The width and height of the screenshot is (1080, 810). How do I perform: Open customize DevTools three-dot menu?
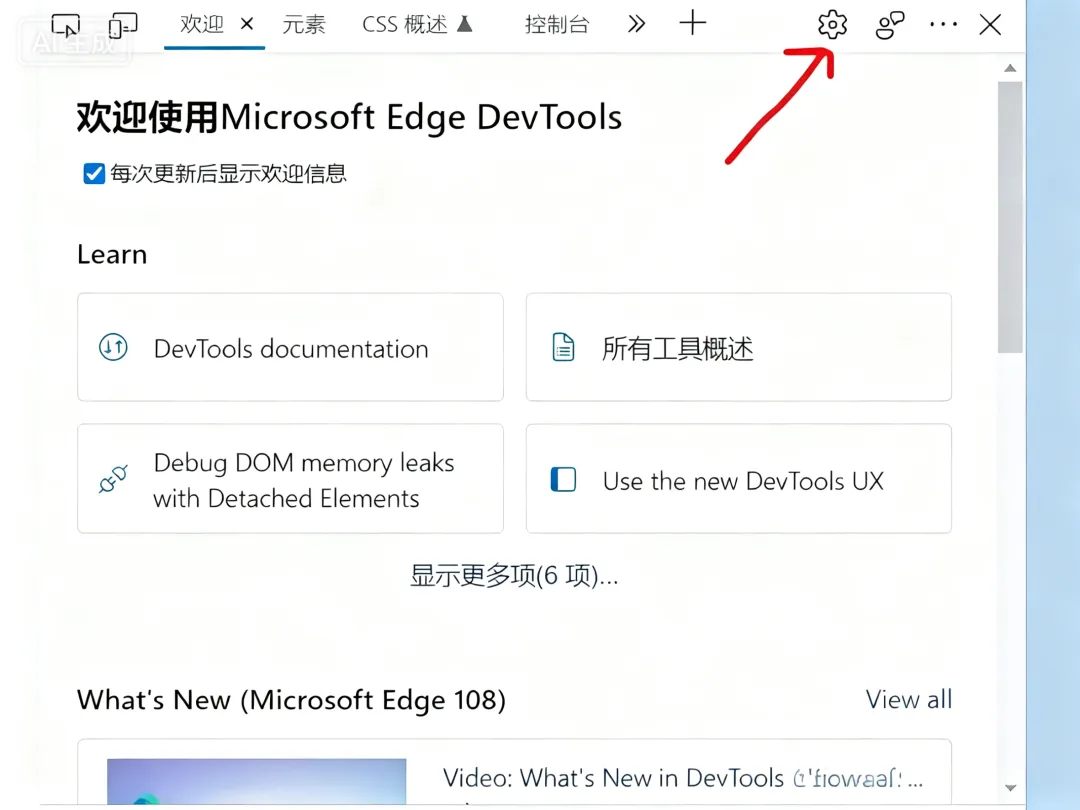point(944,24)
